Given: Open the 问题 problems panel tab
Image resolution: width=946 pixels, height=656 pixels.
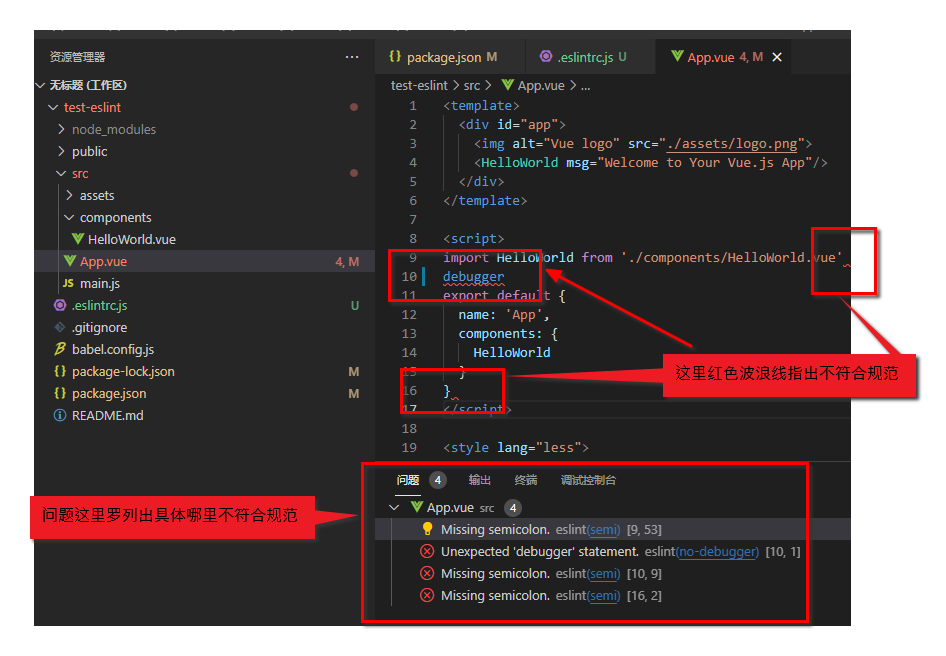Looking at the screenshot, I should click(x=408, y=480).
